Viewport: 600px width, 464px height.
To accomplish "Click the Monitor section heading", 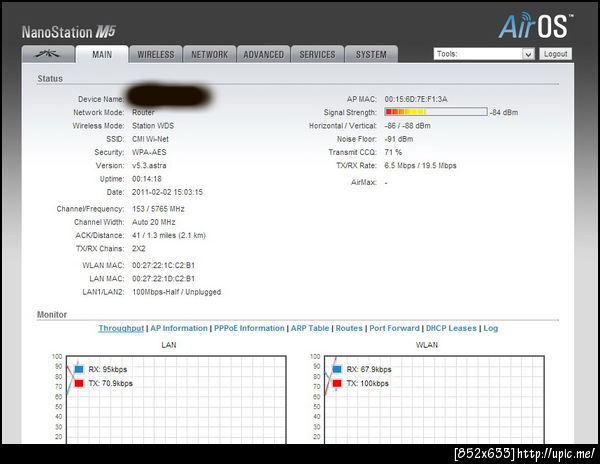I will click(52, 314).
